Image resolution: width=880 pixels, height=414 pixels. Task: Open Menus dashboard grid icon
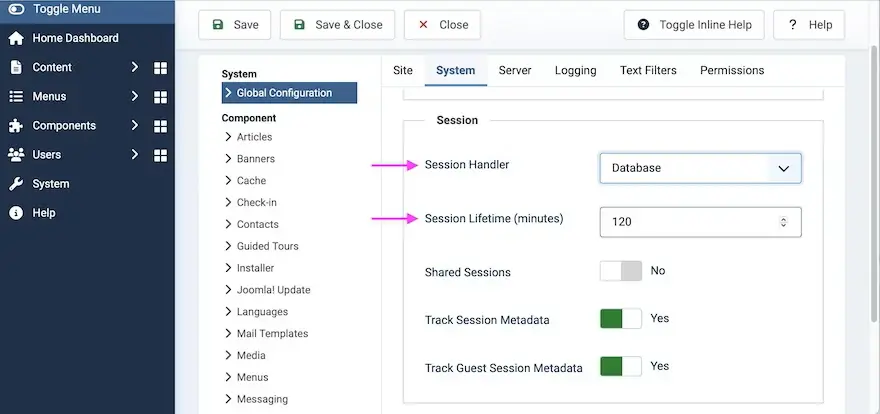[160, 97]
